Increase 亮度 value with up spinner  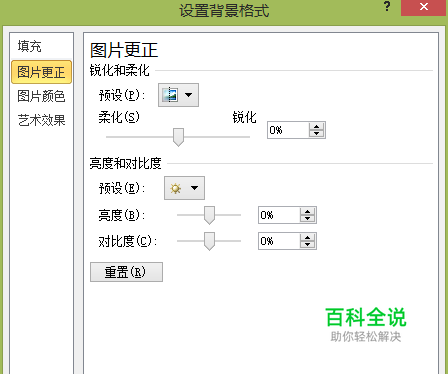pyautogui.click(x=307, y=211)
